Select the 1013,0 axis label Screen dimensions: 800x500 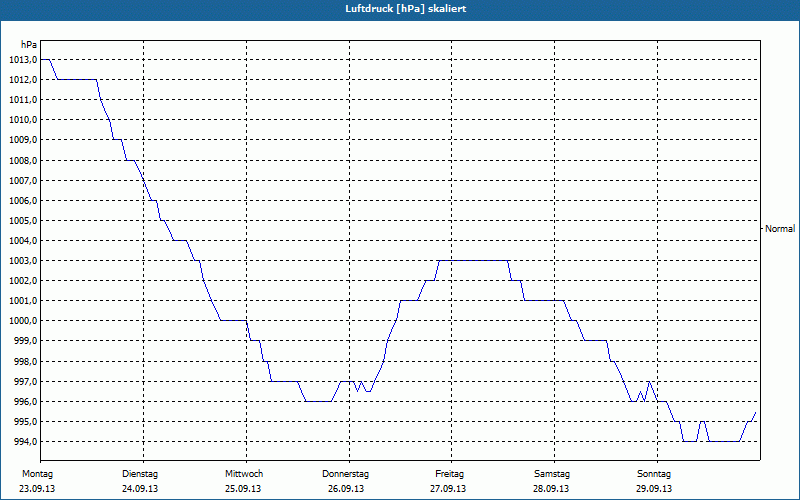tap(23, 60)
